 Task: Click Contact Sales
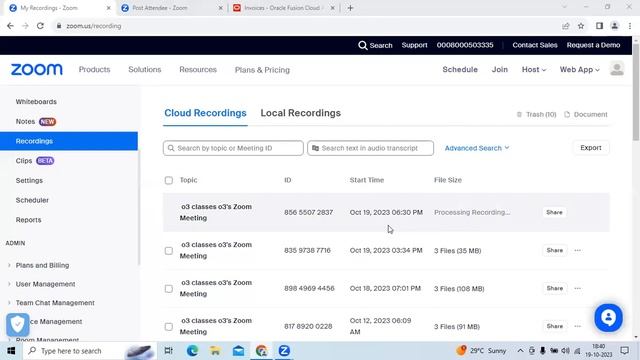coord(535,45)
